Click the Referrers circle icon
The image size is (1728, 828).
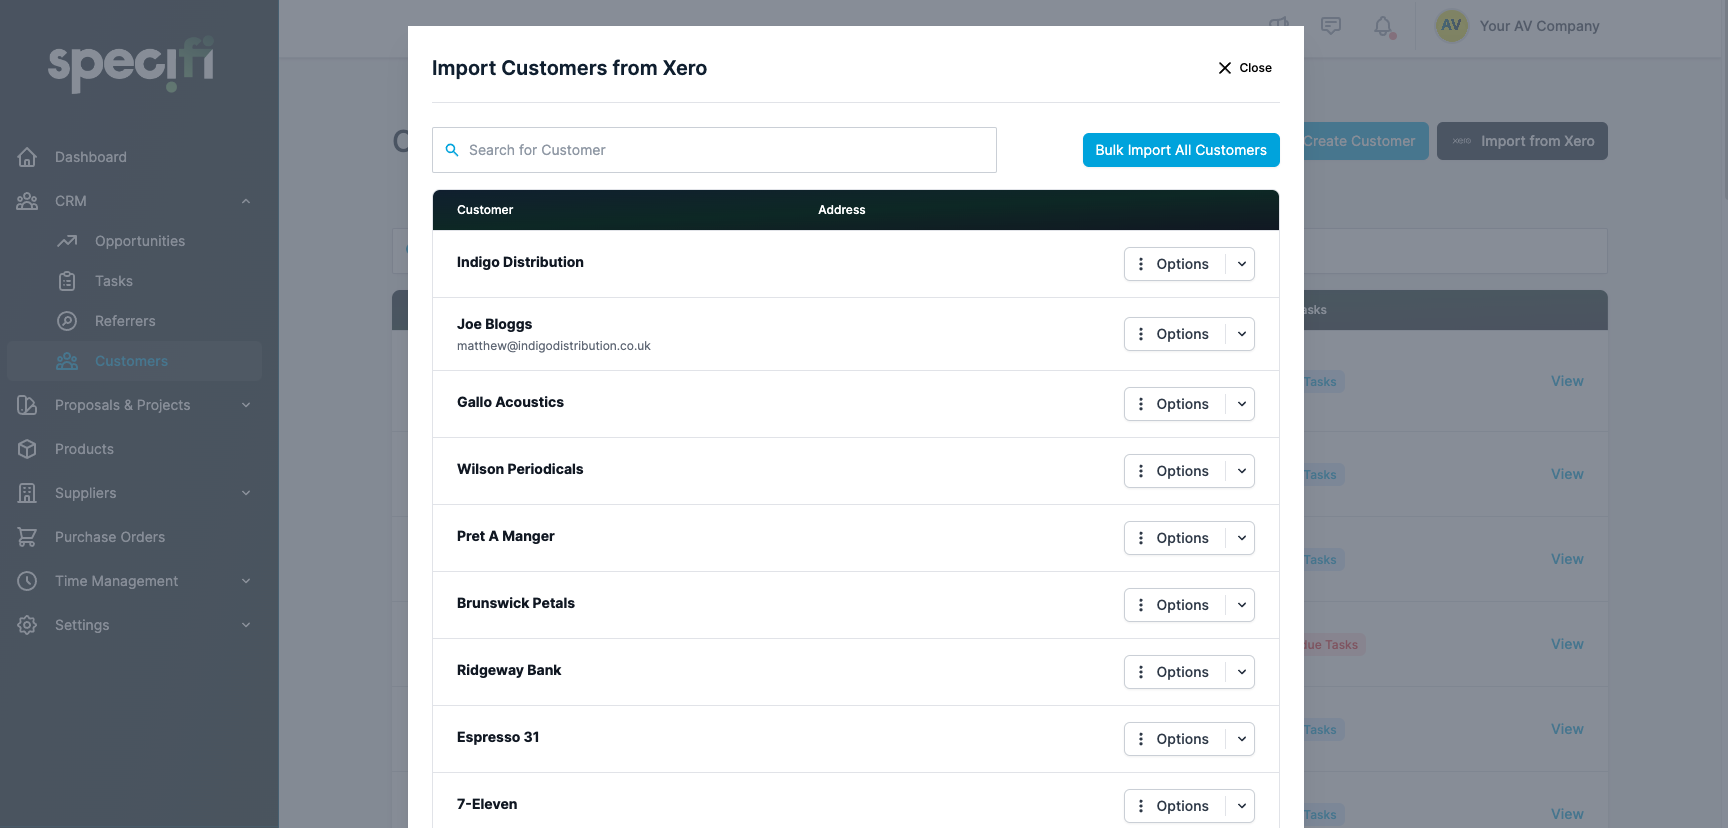coord(67,321)
